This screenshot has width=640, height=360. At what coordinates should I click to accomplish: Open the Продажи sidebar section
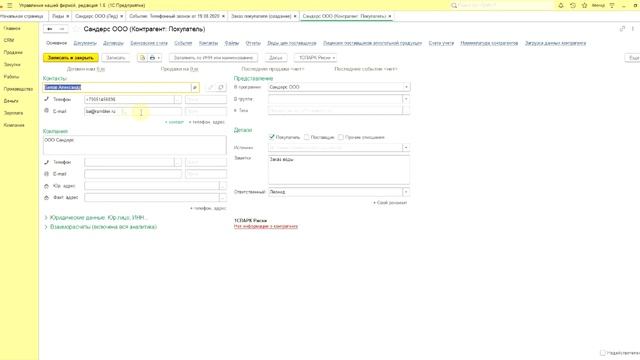(13, 53)
